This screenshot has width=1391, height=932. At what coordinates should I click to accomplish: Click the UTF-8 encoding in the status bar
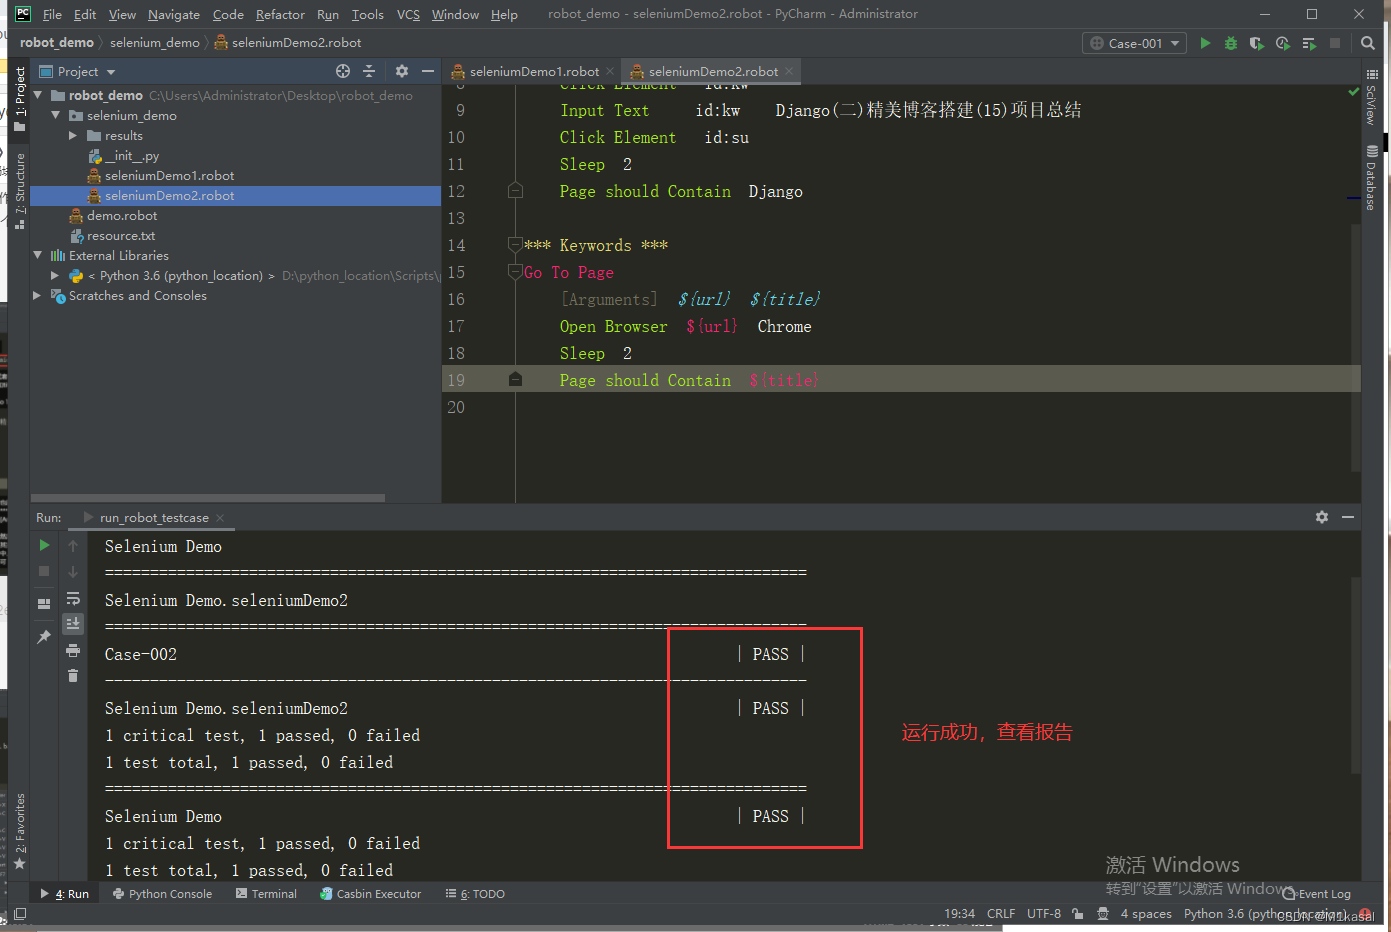pyautogui.click(x=1044, y=913)
